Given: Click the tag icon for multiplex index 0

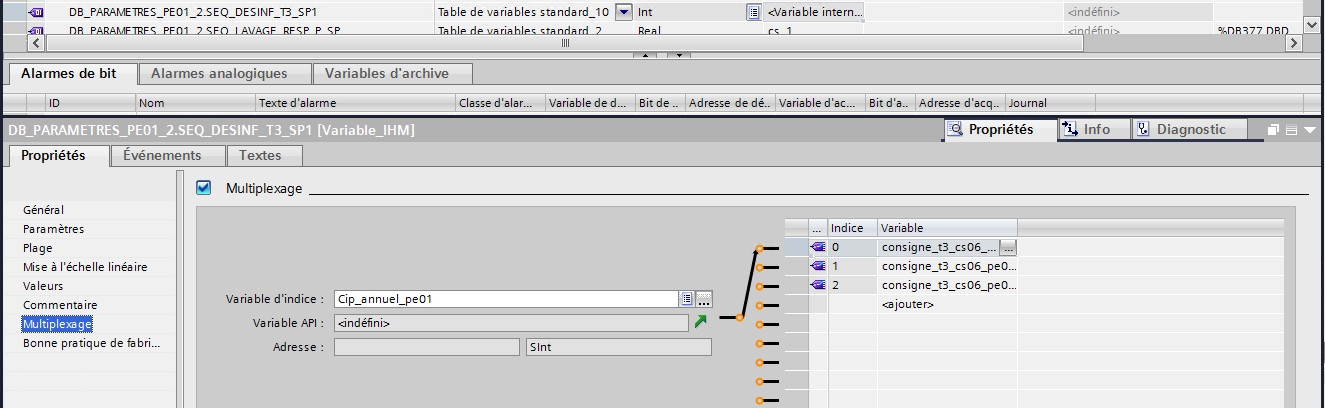Looking at the screenshot, I should point(817,247).
